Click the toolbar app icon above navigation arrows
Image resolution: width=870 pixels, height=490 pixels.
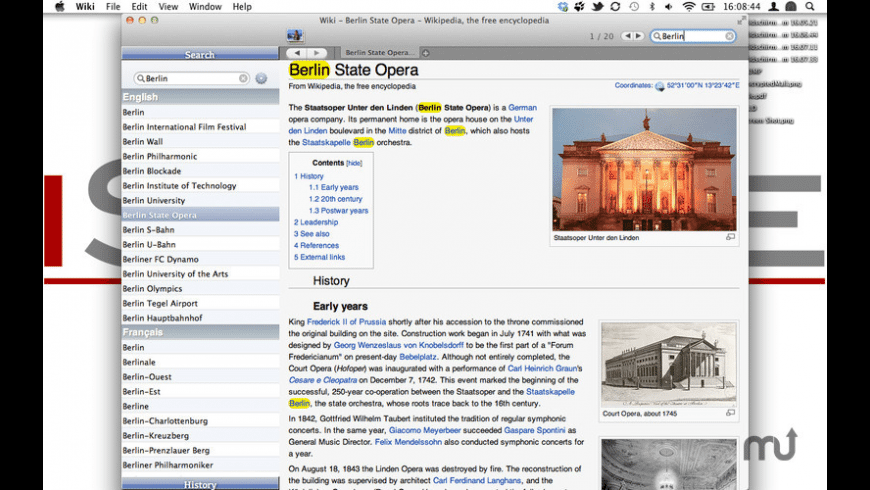(x=295, y=36)
